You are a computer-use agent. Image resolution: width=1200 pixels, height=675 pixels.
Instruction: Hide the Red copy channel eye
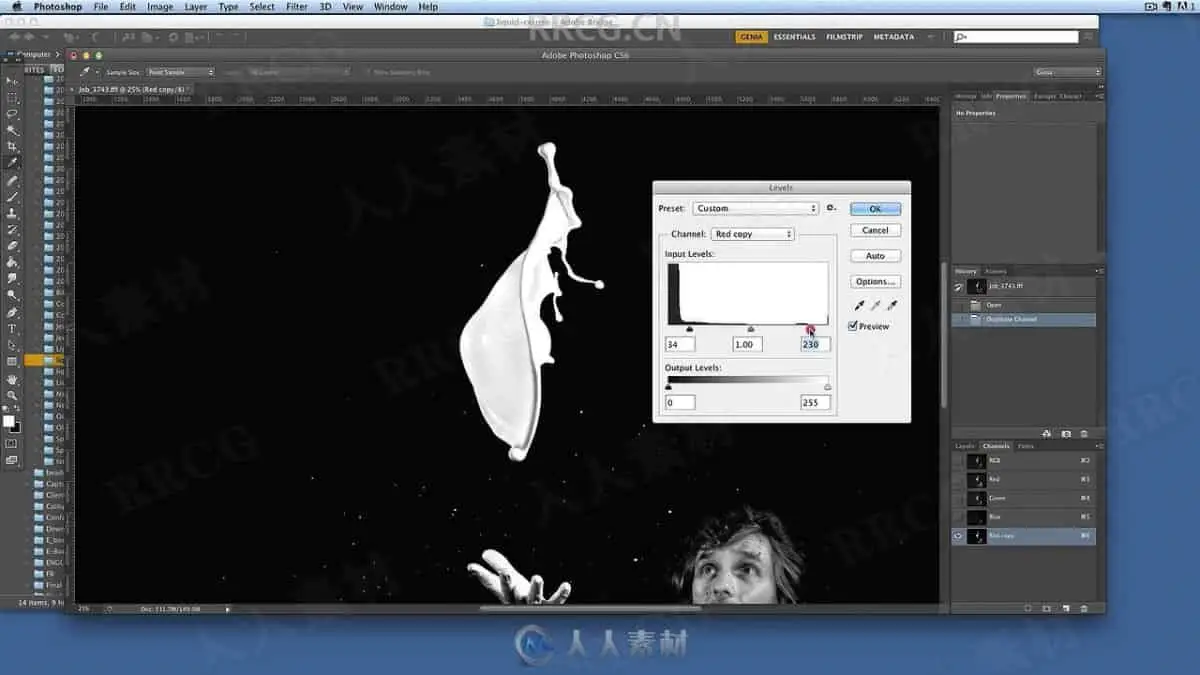pos(959,537)
